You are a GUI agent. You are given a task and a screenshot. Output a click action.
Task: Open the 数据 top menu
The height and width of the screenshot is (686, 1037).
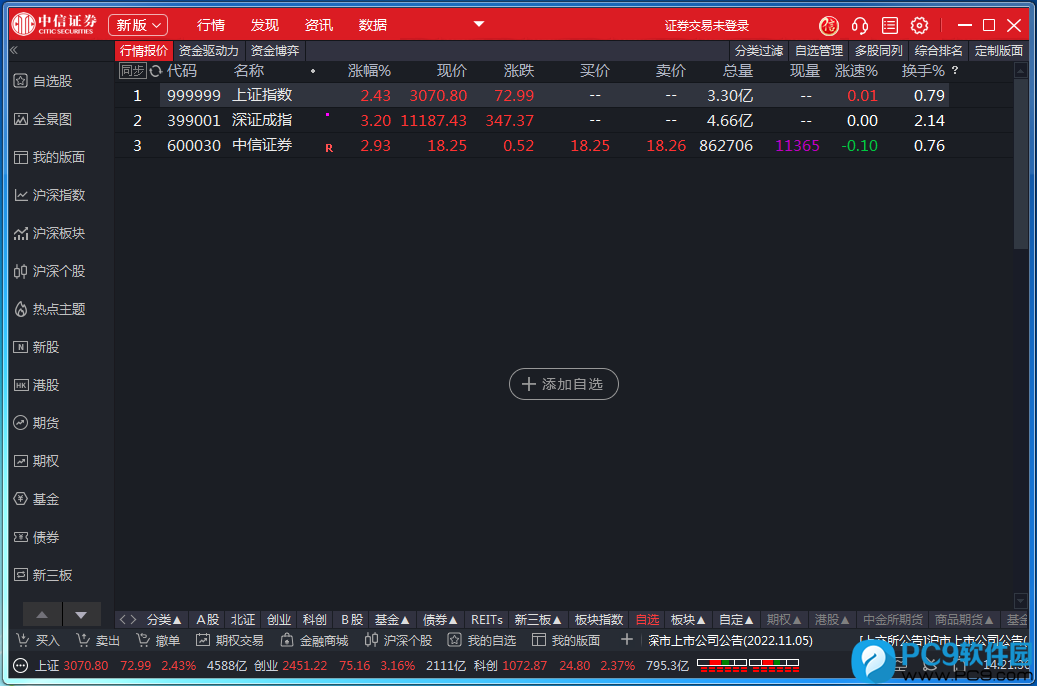372,25
